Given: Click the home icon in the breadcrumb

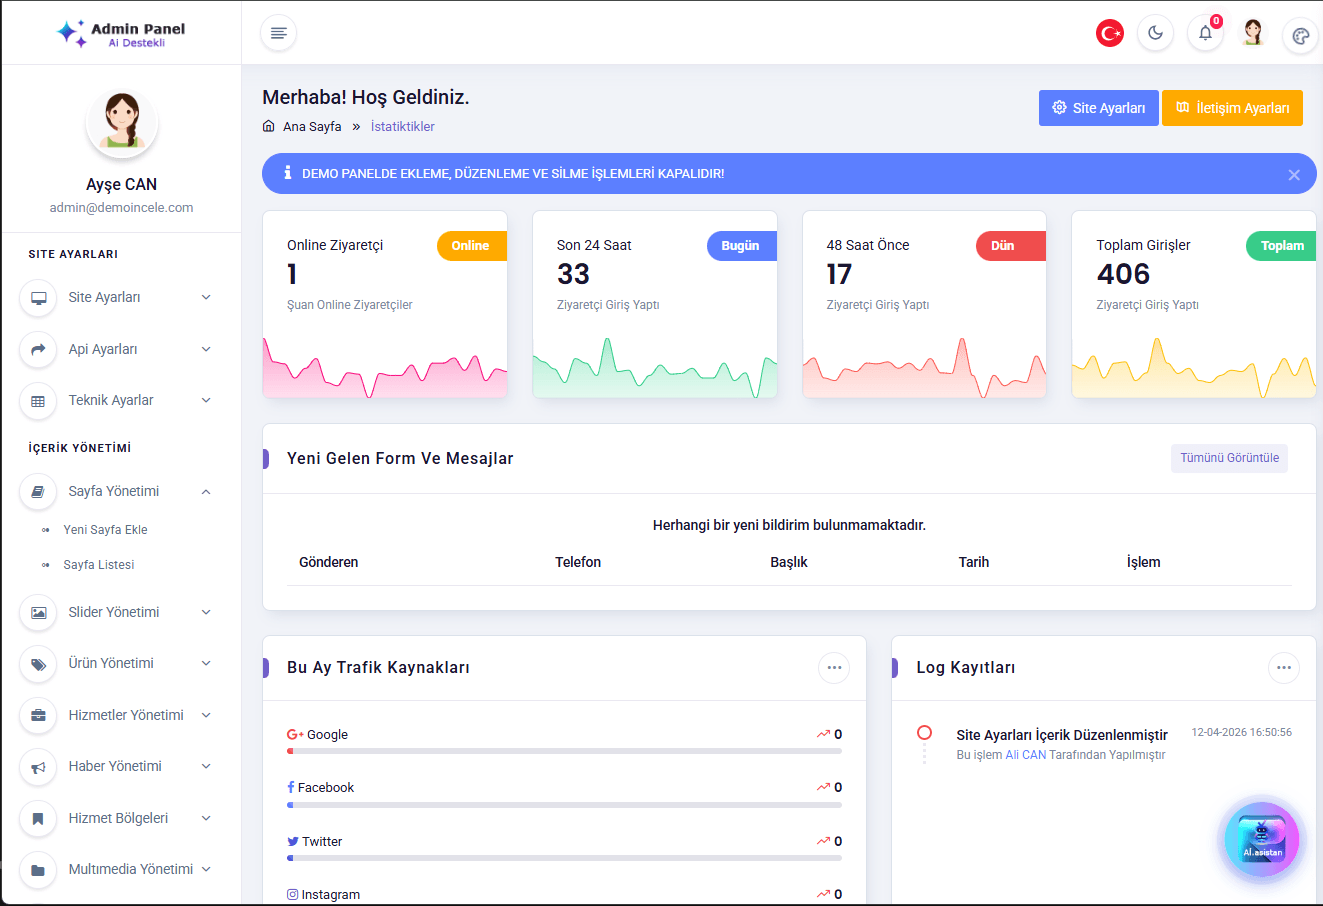Looking at the screenshot, I should click(266, 126).
